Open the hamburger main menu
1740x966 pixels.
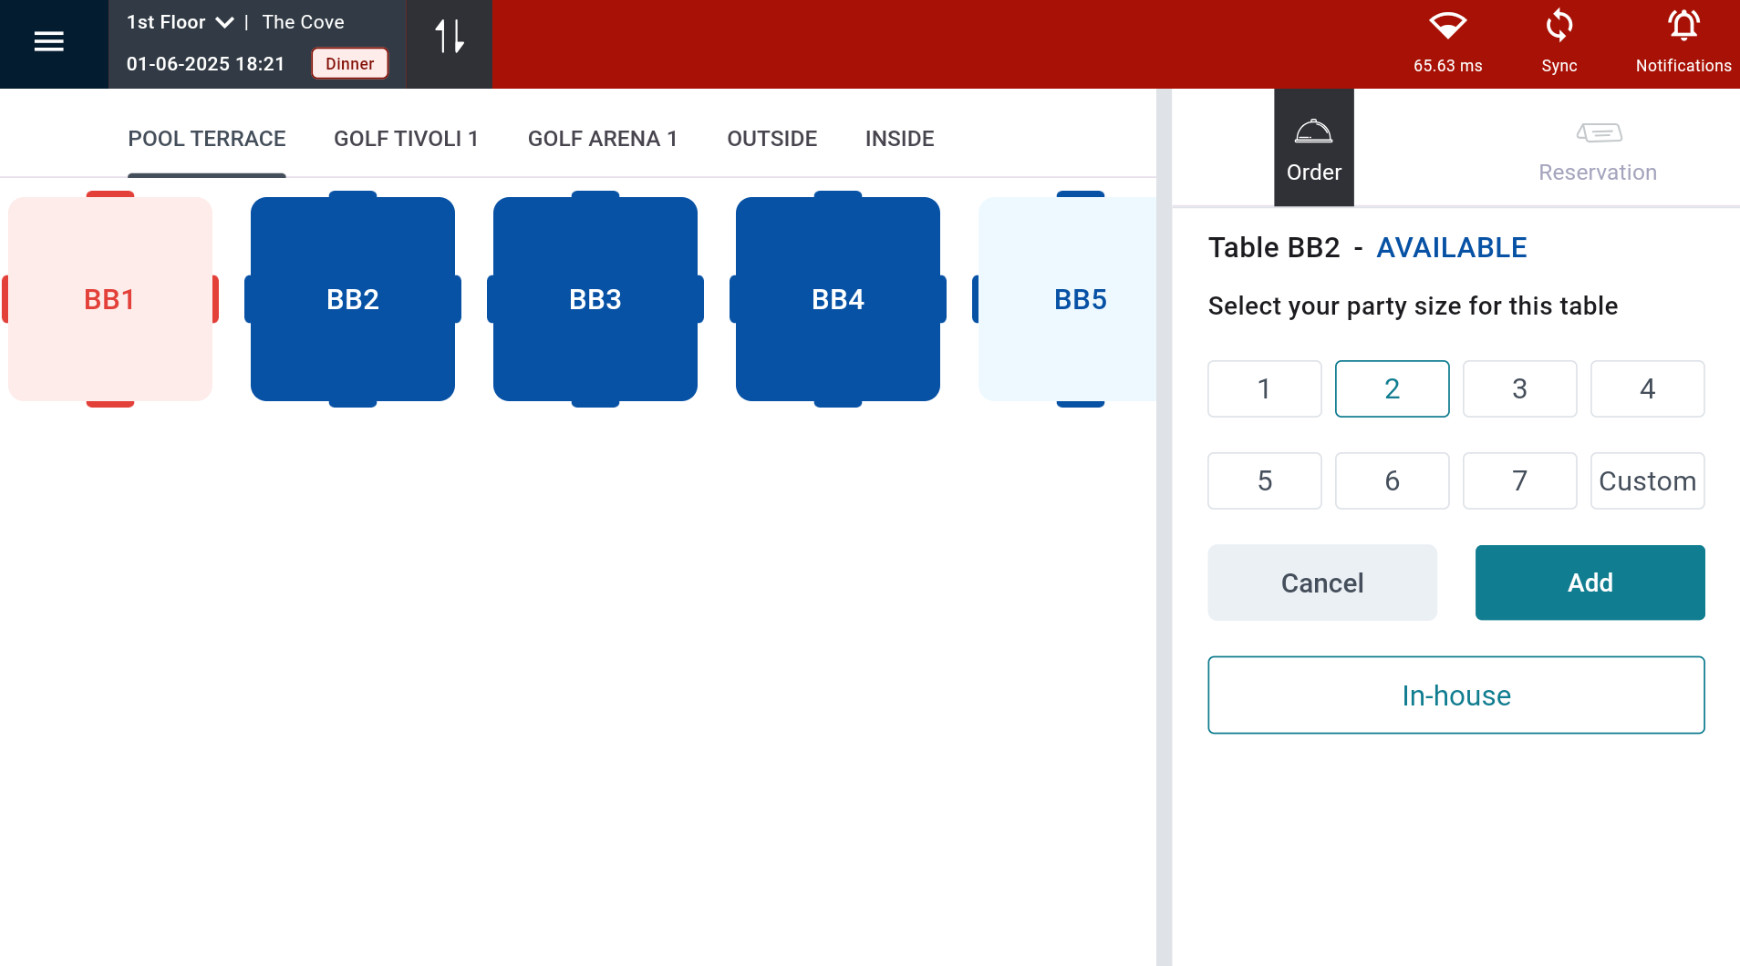pos(48,41)
